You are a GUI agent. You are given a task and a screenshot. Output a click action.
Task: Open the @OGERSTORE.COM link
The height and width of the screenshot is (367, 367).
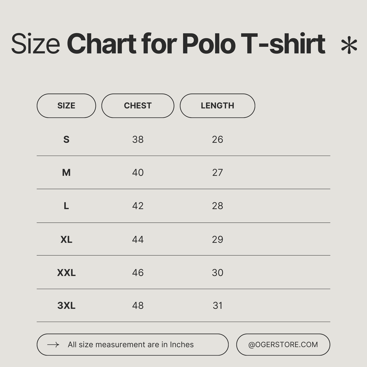tap(283, 345)
